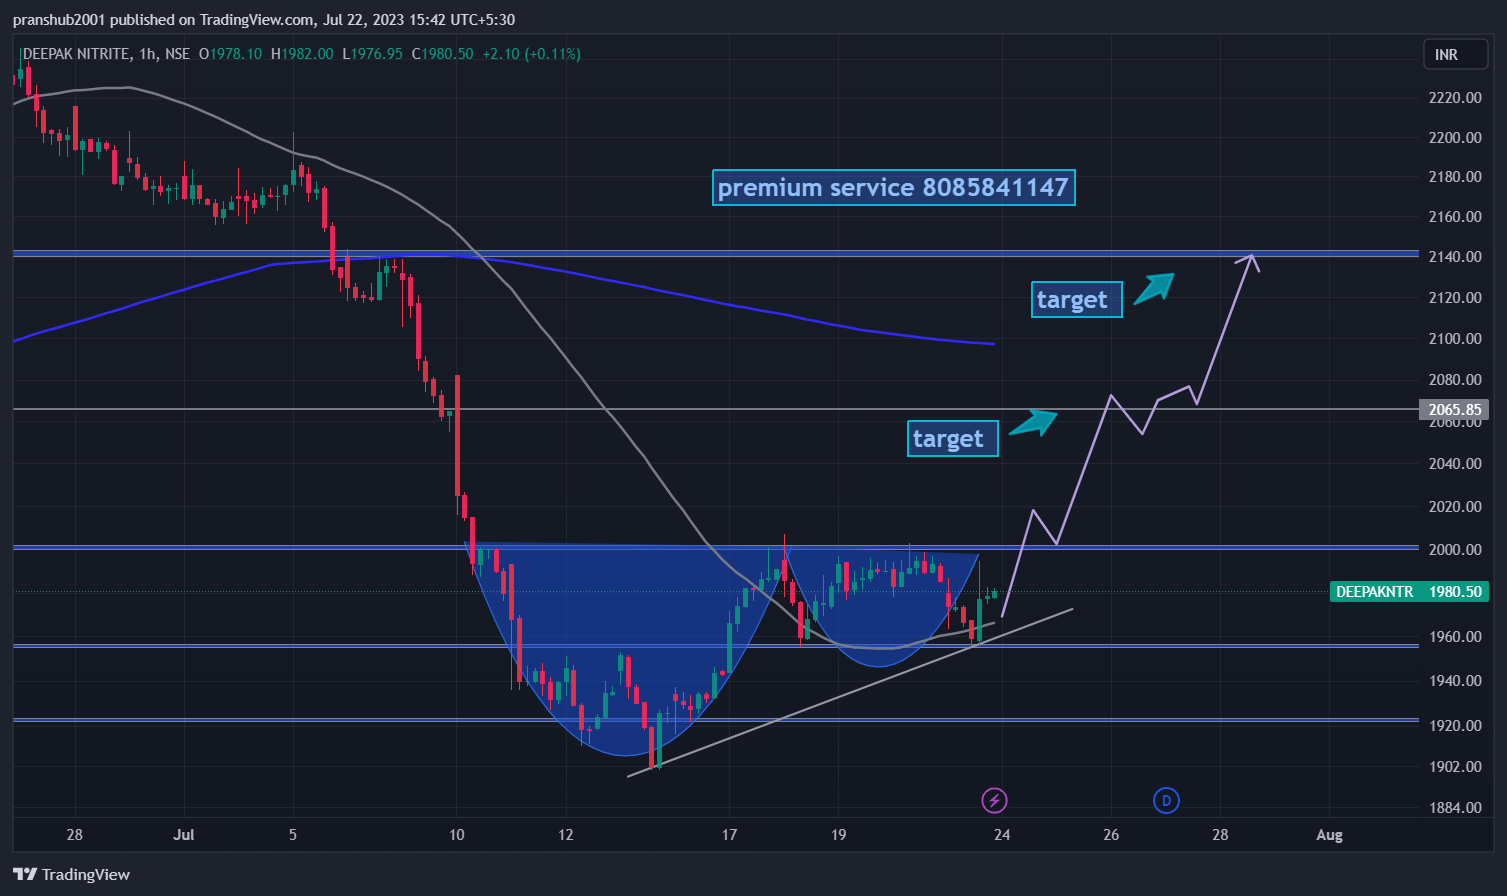The height and width of the screenshot is (896, 1507).
Task: Click the purple lightning event icon
Action: pyautogui.click(x=994, y=800)
